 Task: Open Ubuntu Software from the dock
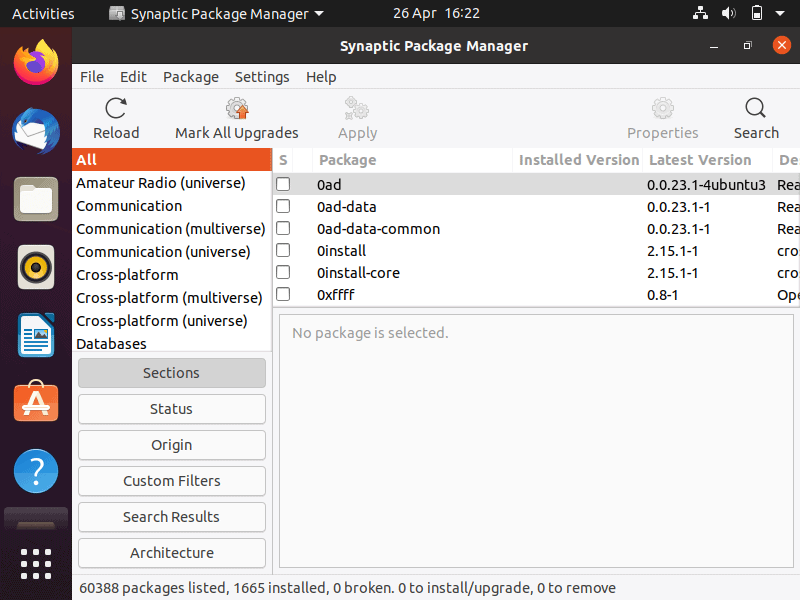point(36,402)
